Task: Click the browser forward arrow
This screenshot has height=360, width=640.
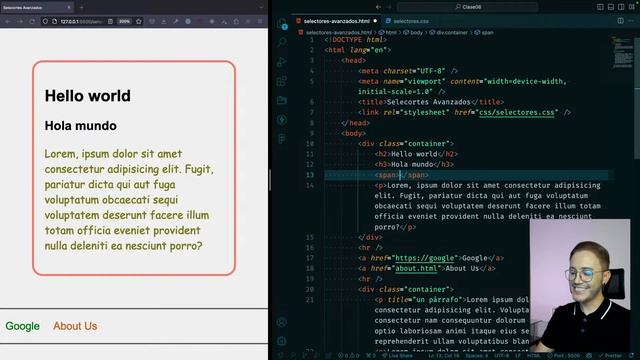Action: 20,21
